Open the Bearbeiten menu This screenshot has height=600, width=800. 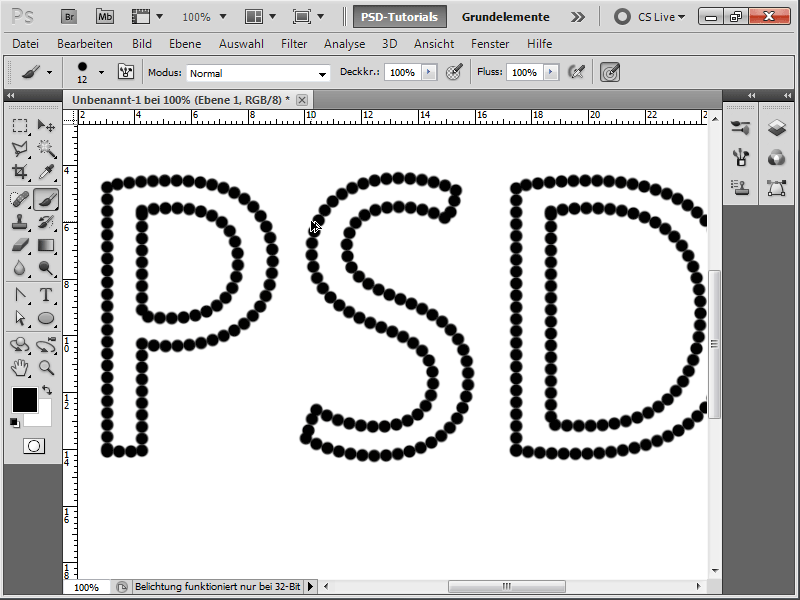click(x=85, y=44)
